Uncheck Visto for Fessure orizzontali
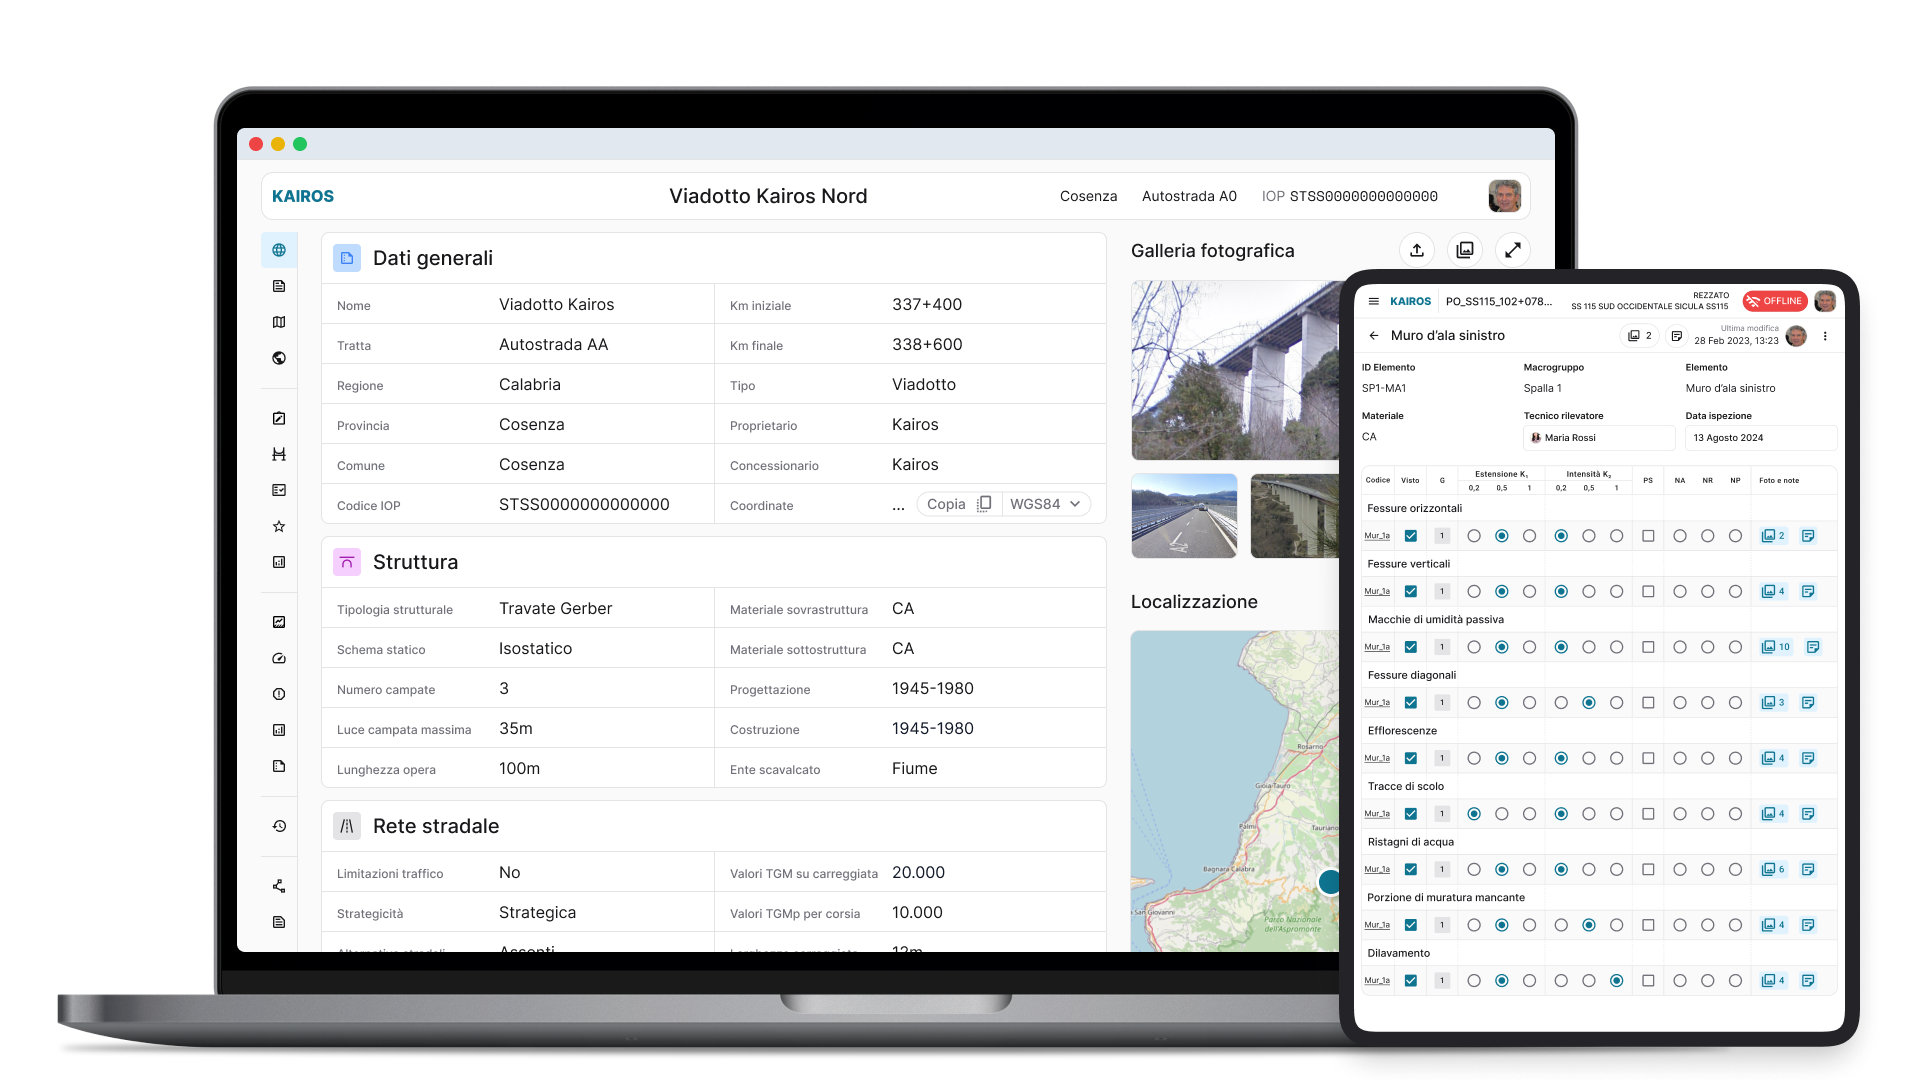 pos(1410,536)
